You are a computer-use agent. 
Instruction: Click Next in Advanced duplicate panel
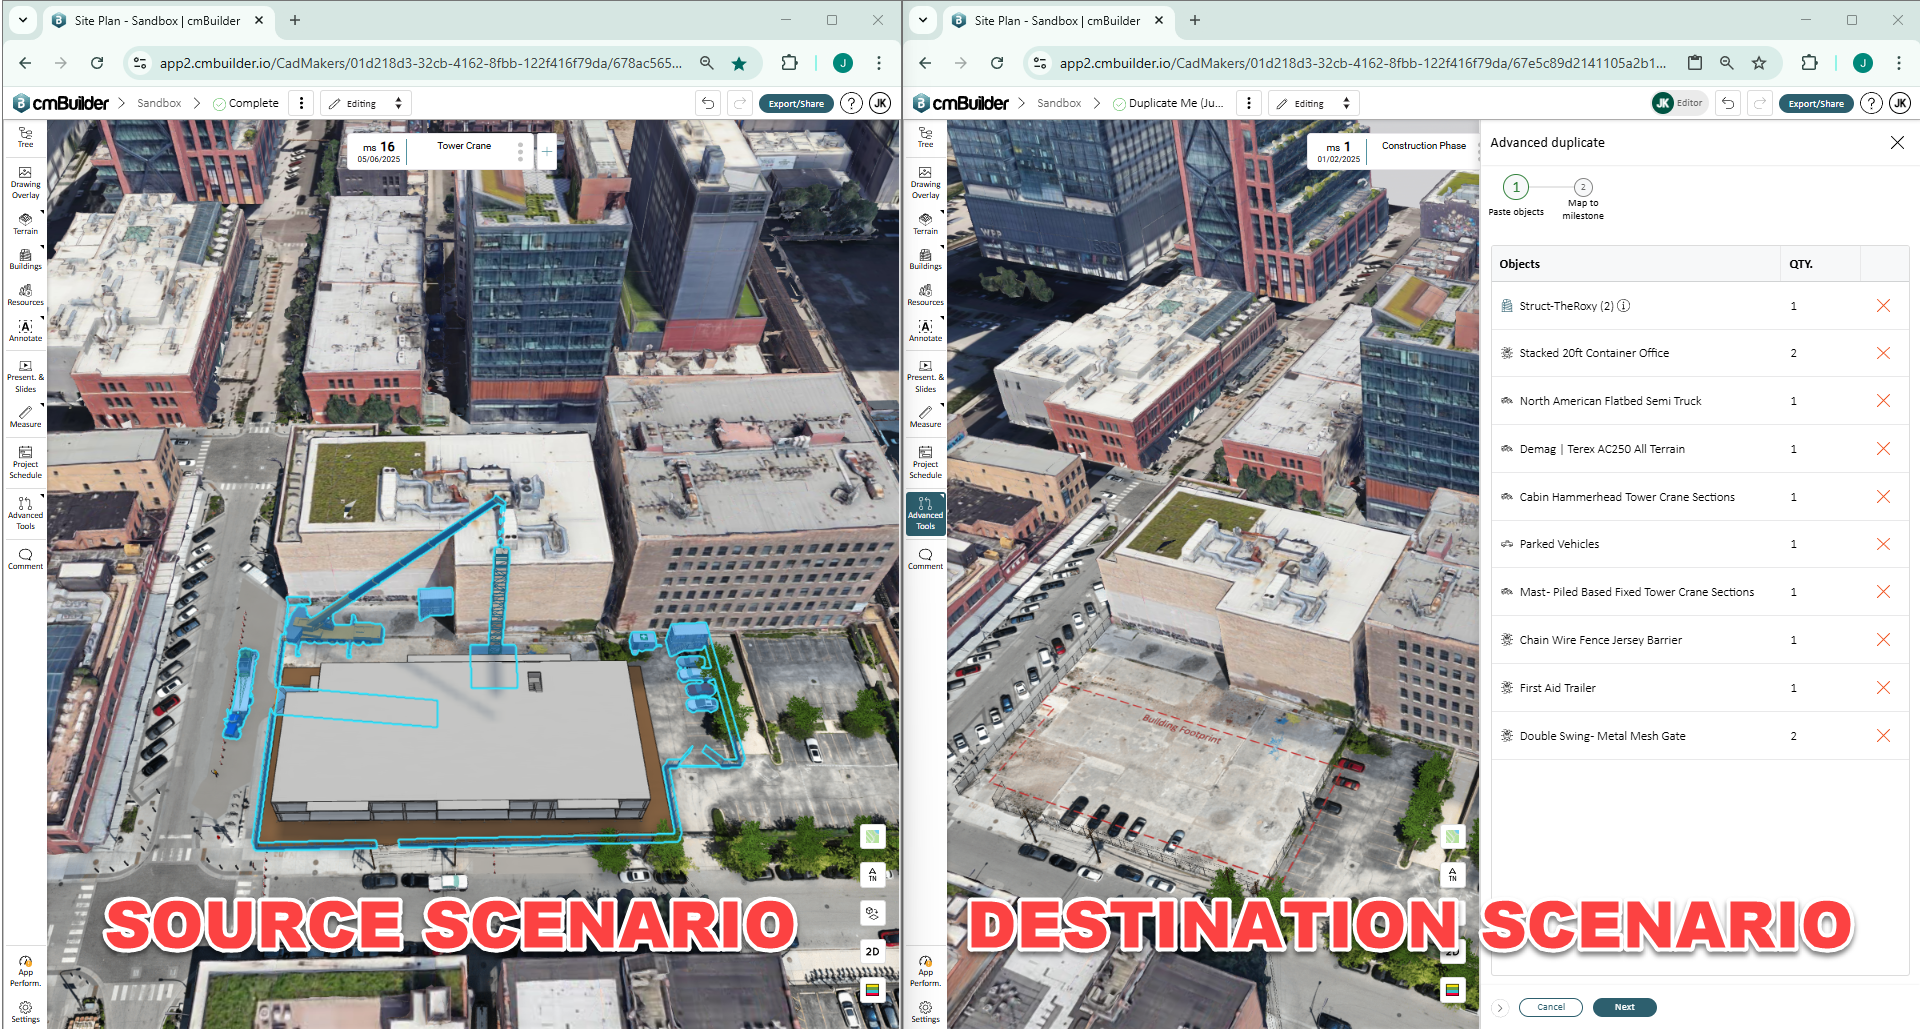(1624, 1007)
